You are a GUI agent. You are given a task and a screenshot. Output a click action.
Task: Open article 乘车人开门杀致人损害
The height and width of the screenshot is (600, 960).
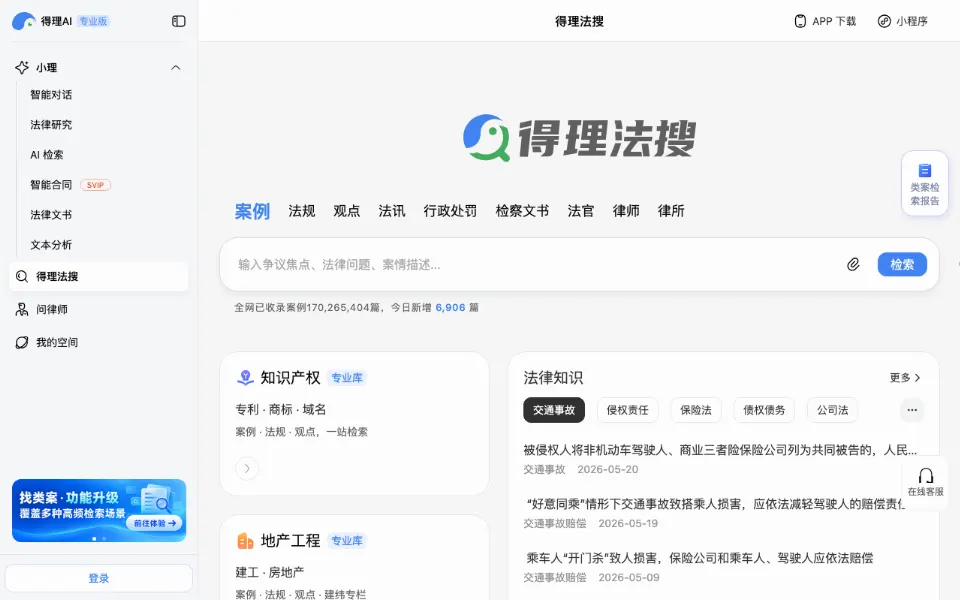699,558
